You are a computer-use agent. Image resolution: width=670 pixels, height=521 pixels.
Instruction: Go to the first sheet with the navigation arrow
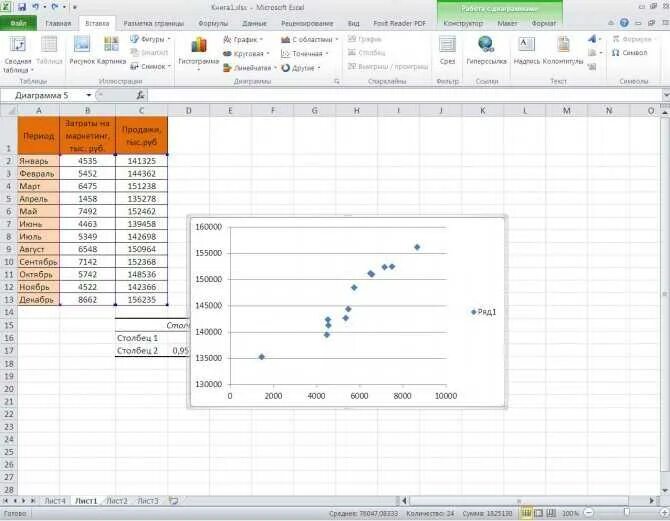coord(6,500)
